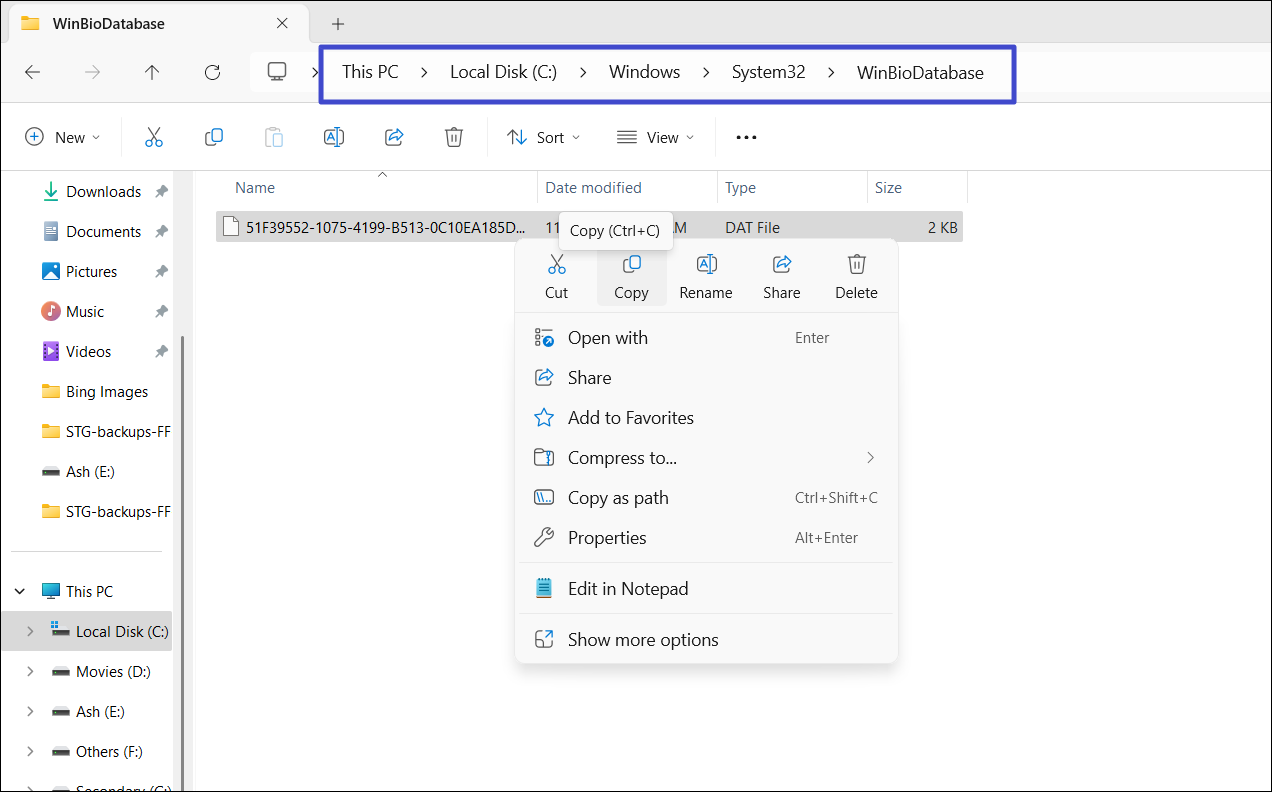The image size is (1272, 792).
Task: Open the Sort dropdown
Action: click(x=543, y=137)
